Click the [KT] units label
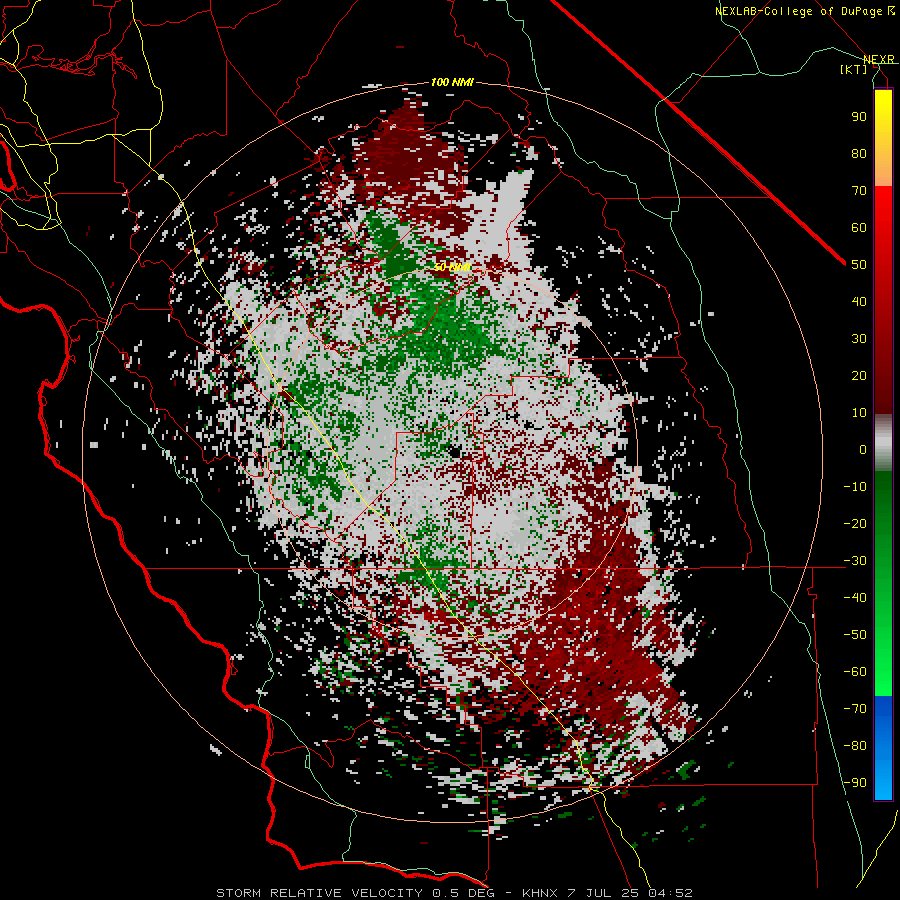Image resolution: width=900 pixels, height=900 pixels. point(854,69)
